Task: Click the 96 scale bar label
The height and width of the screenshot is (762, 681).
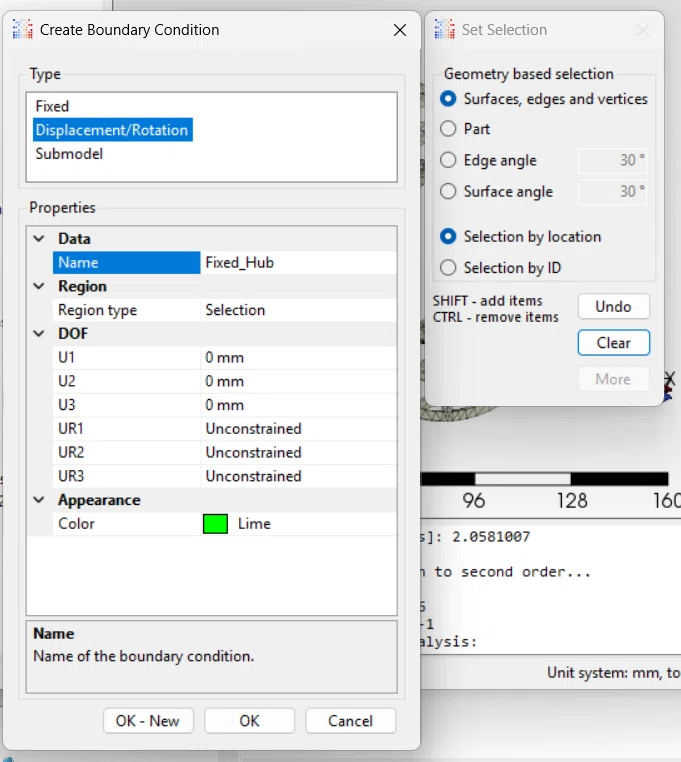Action: pyautogui.click(x=474, y=501)
